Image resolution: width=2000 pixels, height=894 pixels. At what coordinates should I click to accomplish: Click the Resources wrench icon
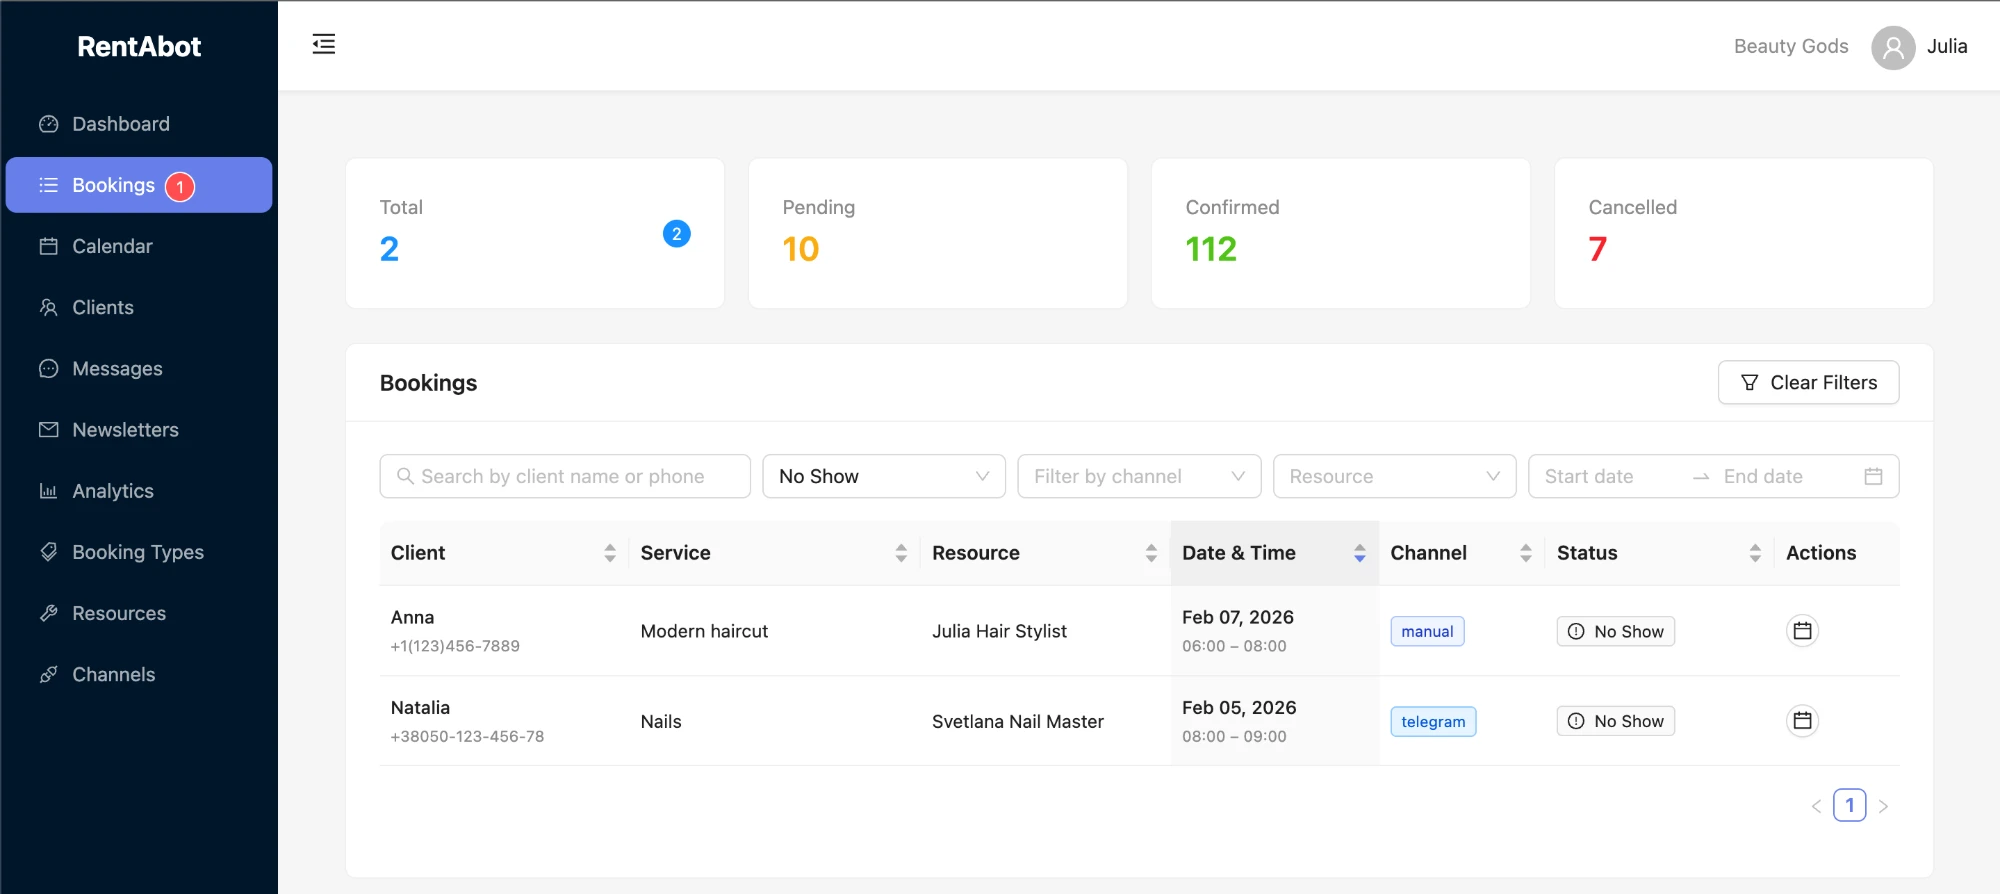click(48, 613)
